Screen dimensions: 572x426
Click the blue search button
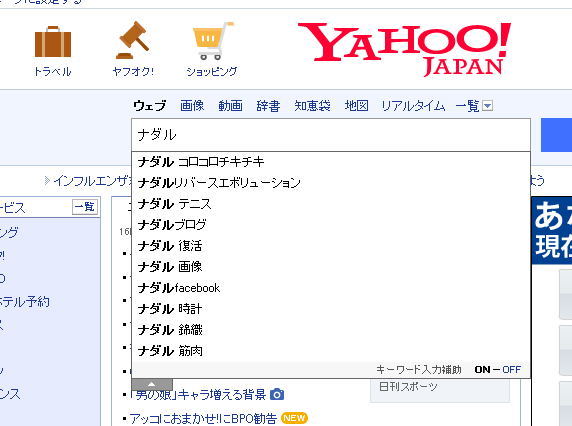click(x=556, y=135)
